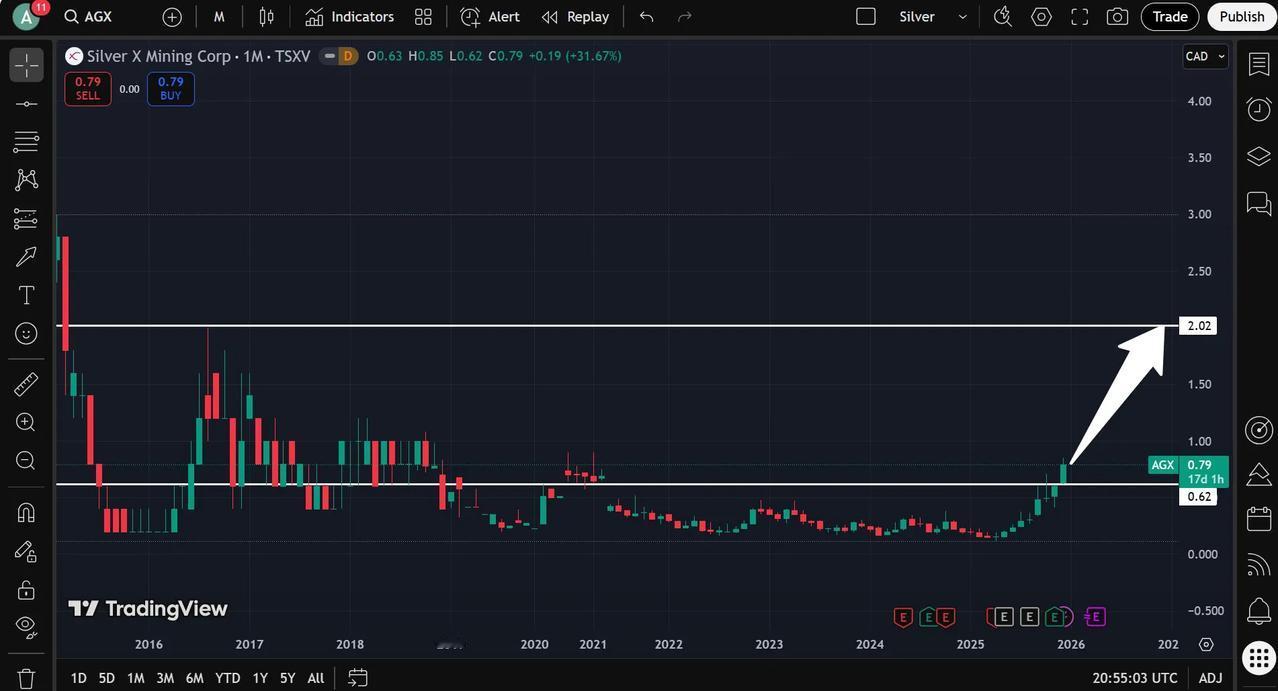Click the Trade button
This screenshot has height=691, width=1278.
click(x=1170, y=17)
